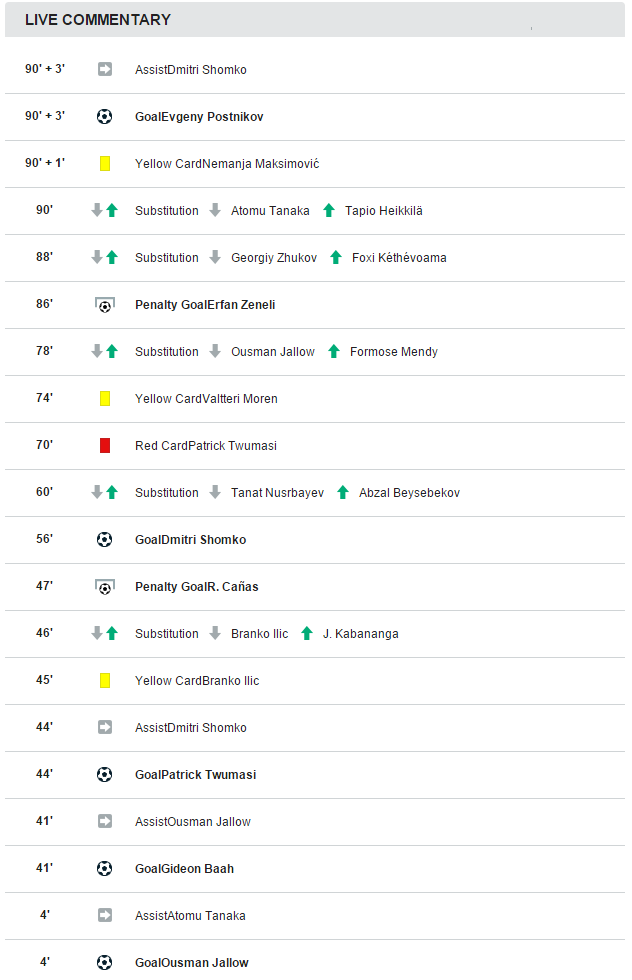
Task: Click the gray down arrow beside Georgiy Zhukov
Action: [215, 258]
